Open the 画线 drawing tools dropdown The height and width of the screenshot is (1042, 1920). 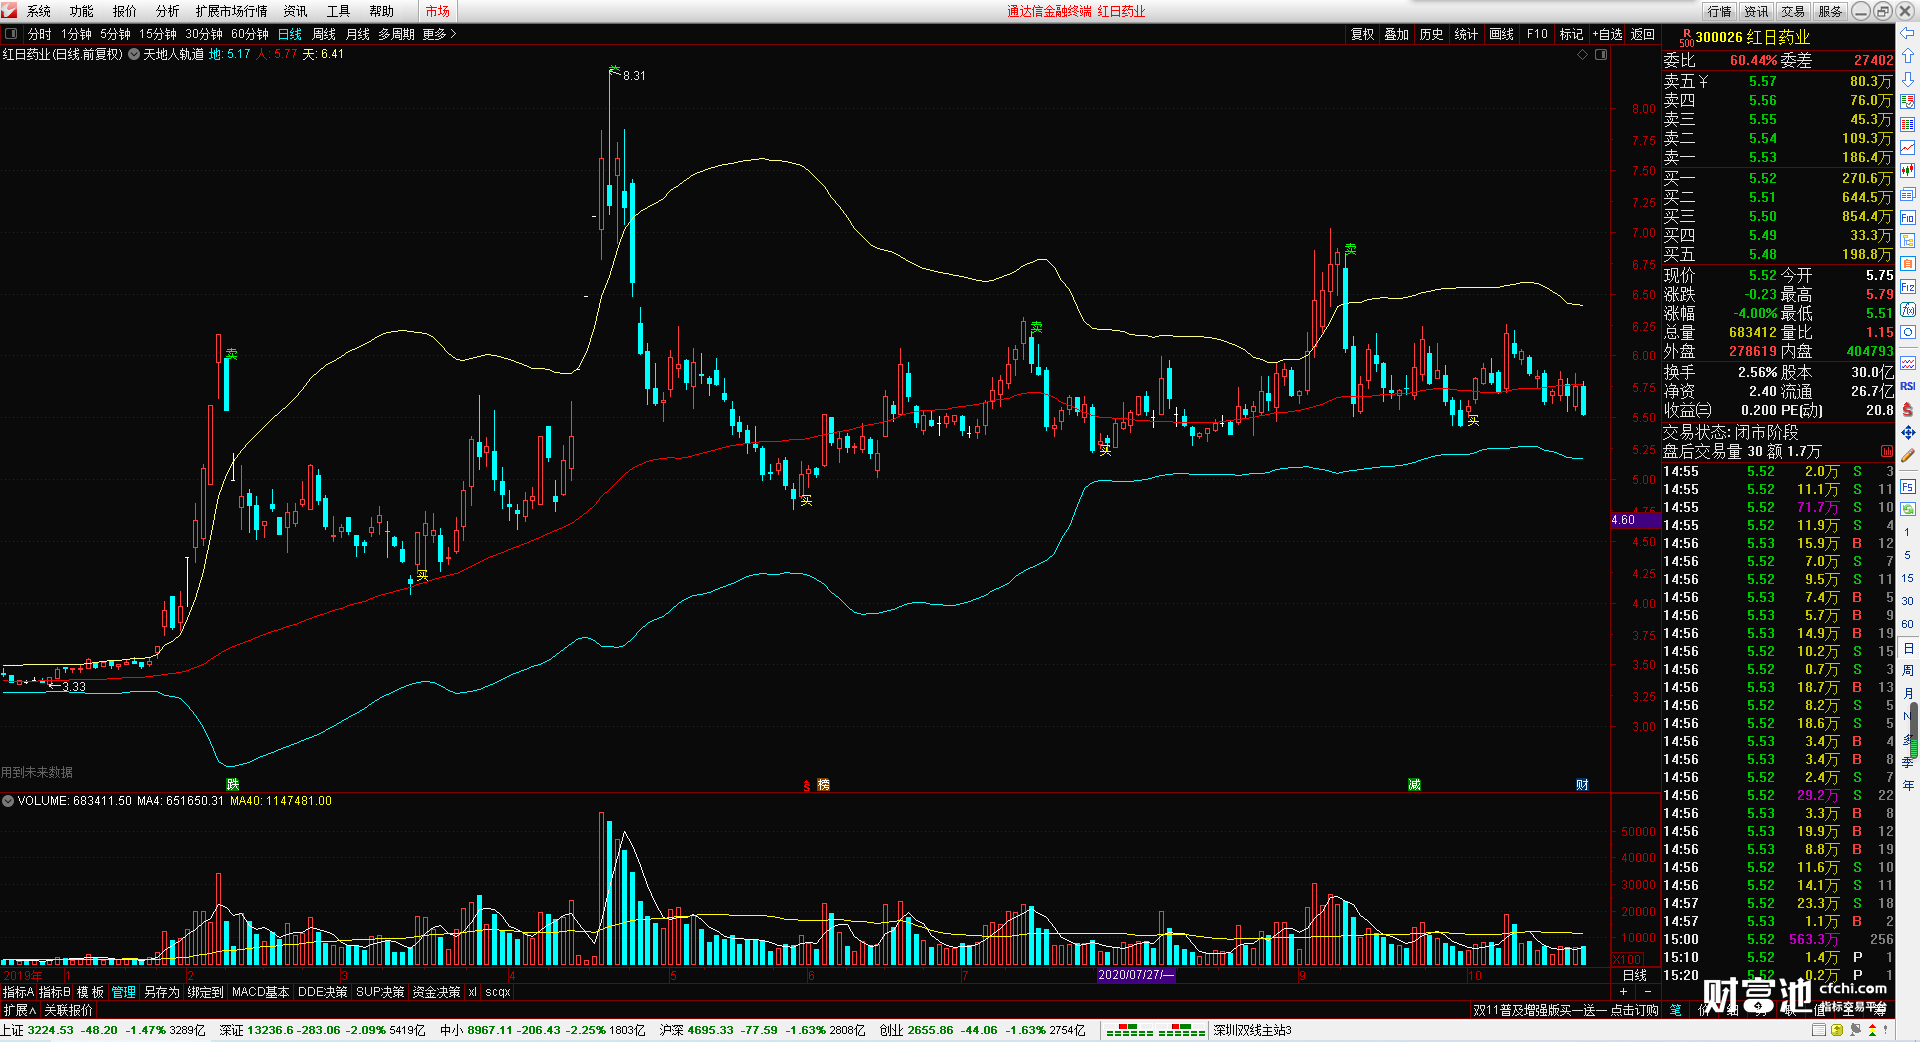pos(1501,34)
